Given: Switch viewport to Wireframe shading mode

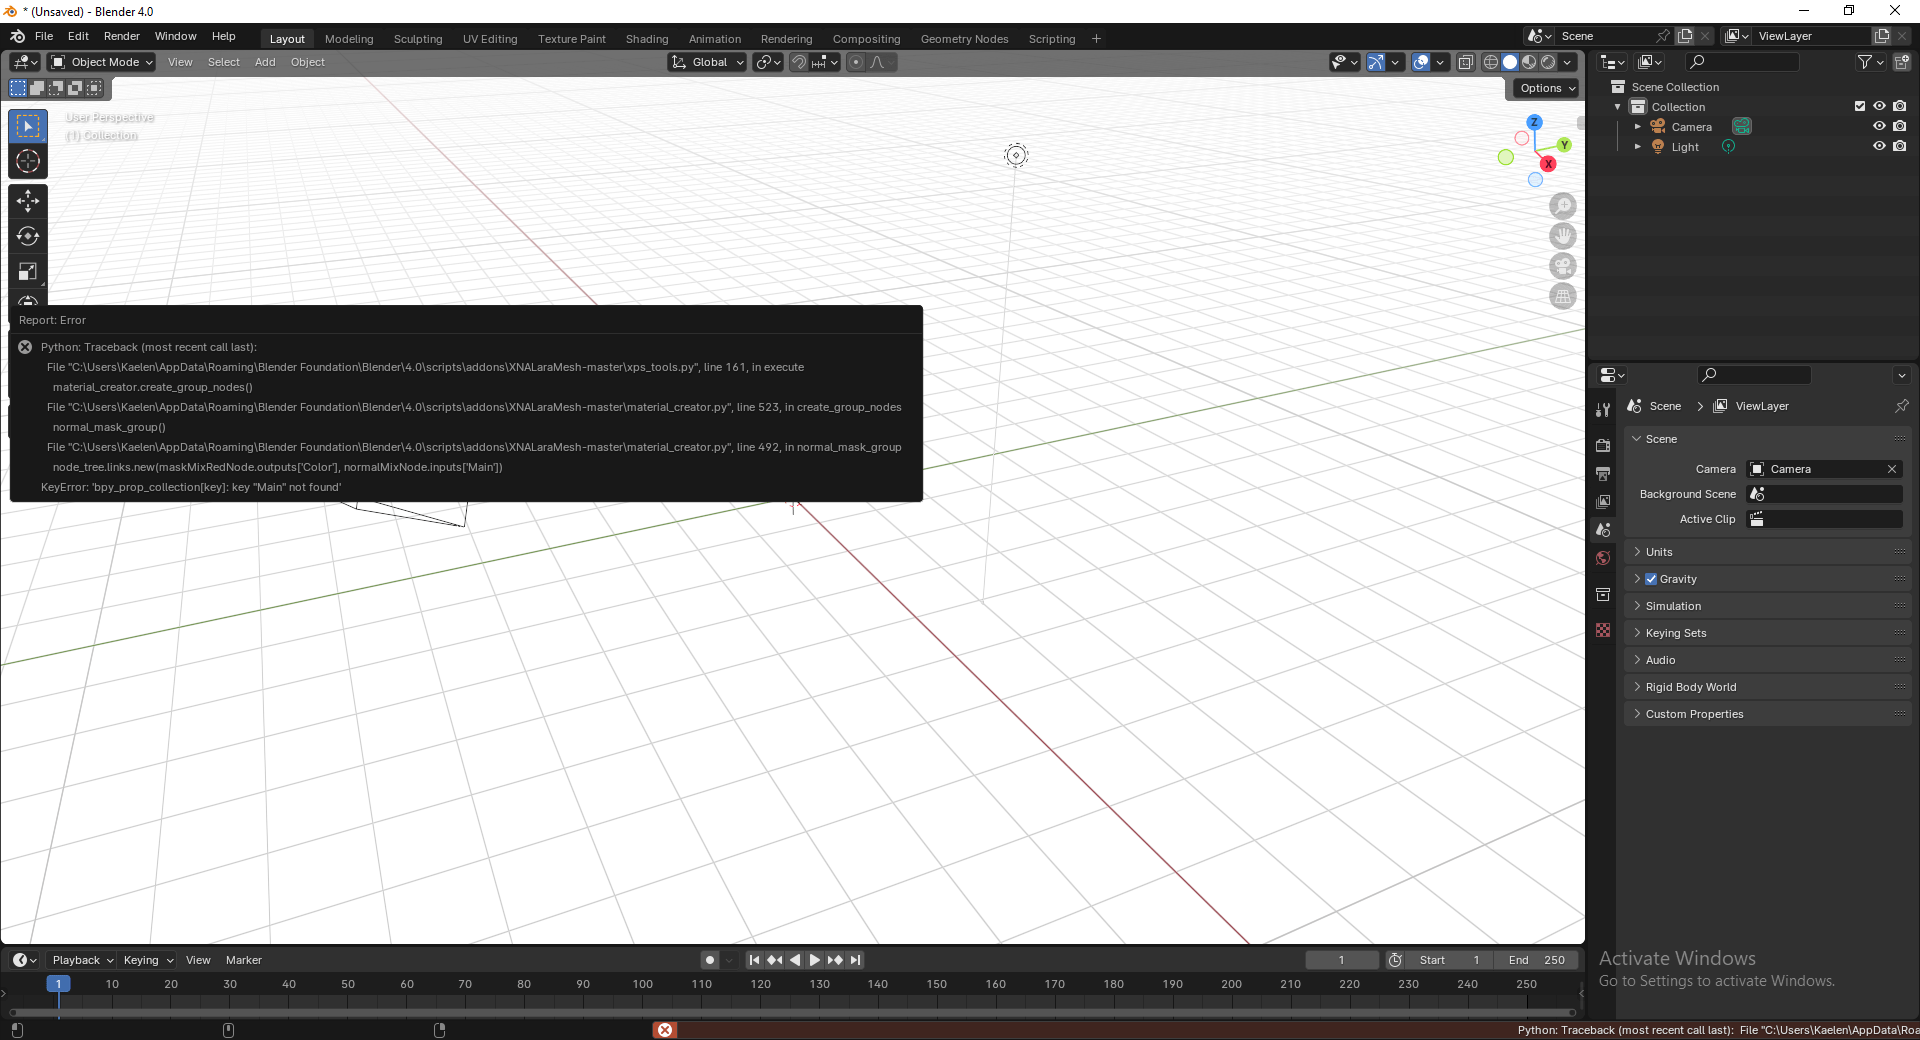Looking at the screenshot, I should tap(1490, 61).
